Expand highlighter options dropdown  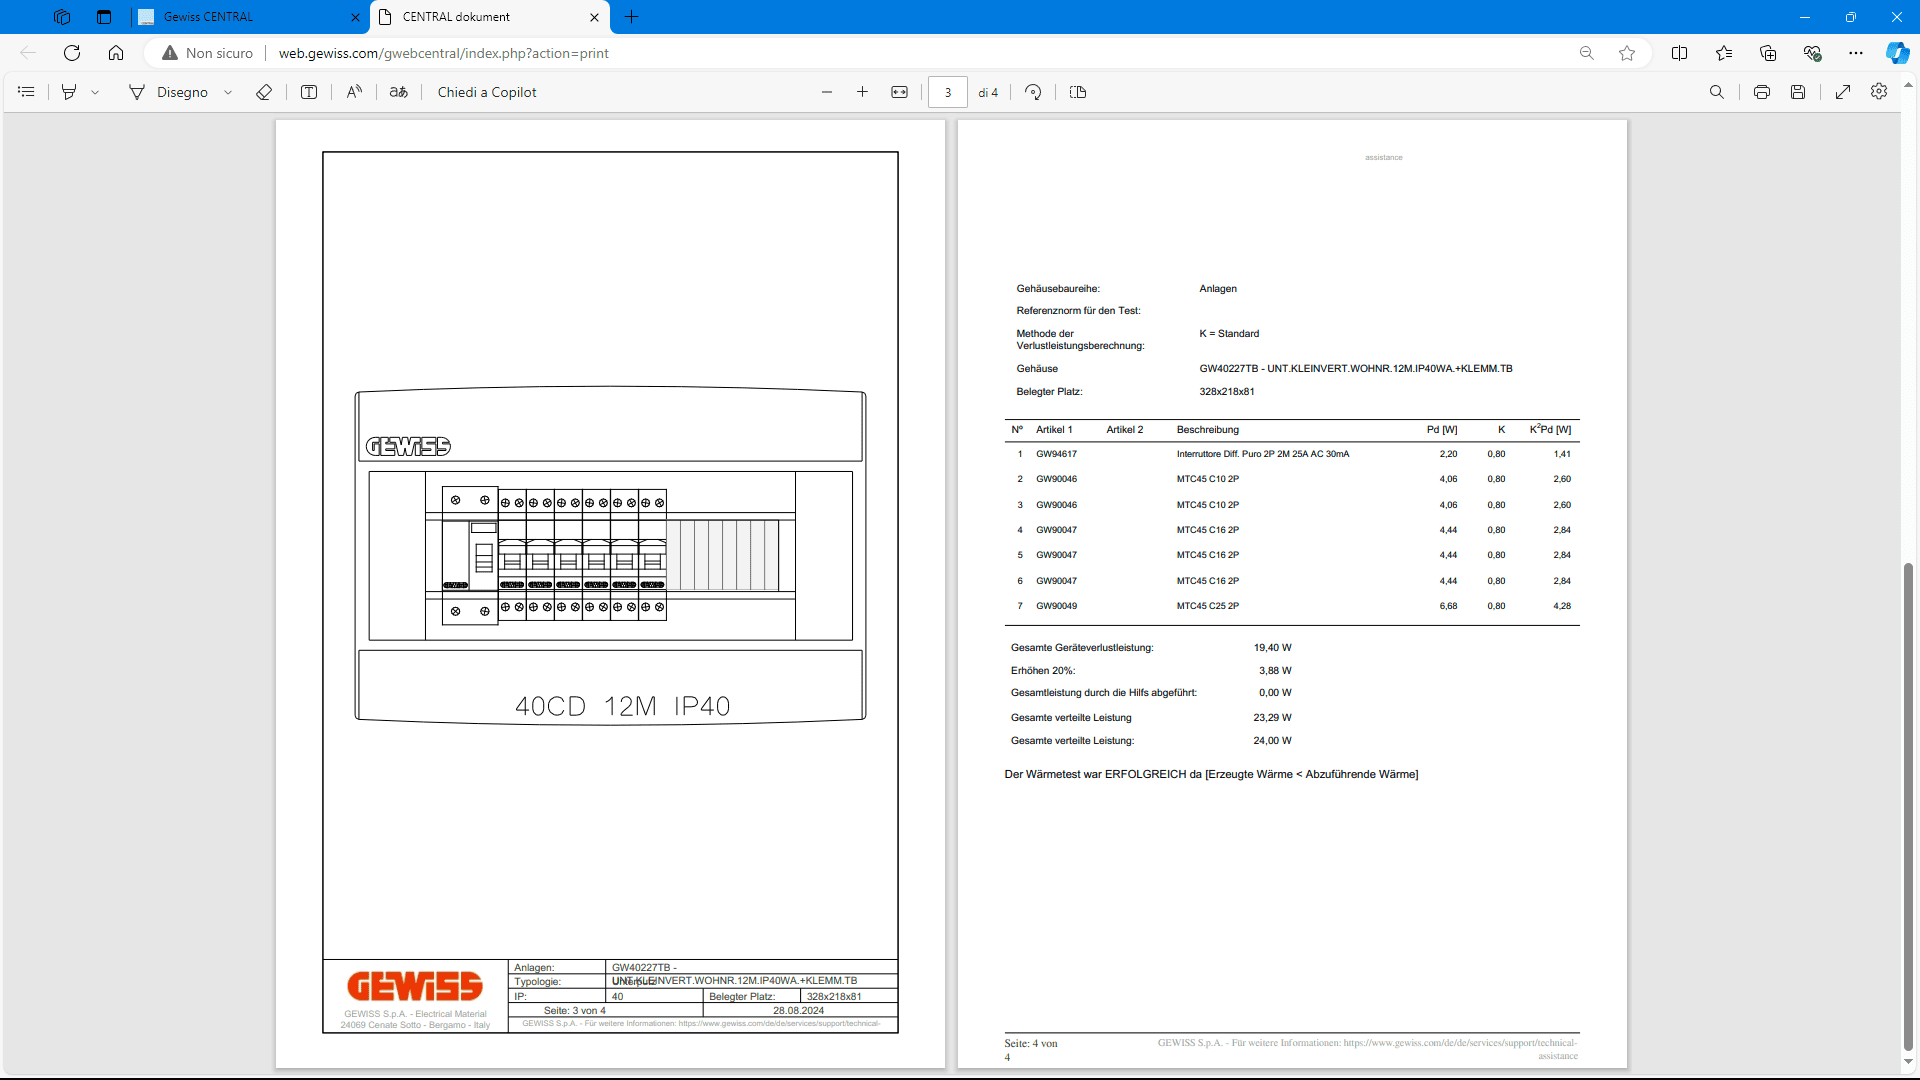pos(95,92)
